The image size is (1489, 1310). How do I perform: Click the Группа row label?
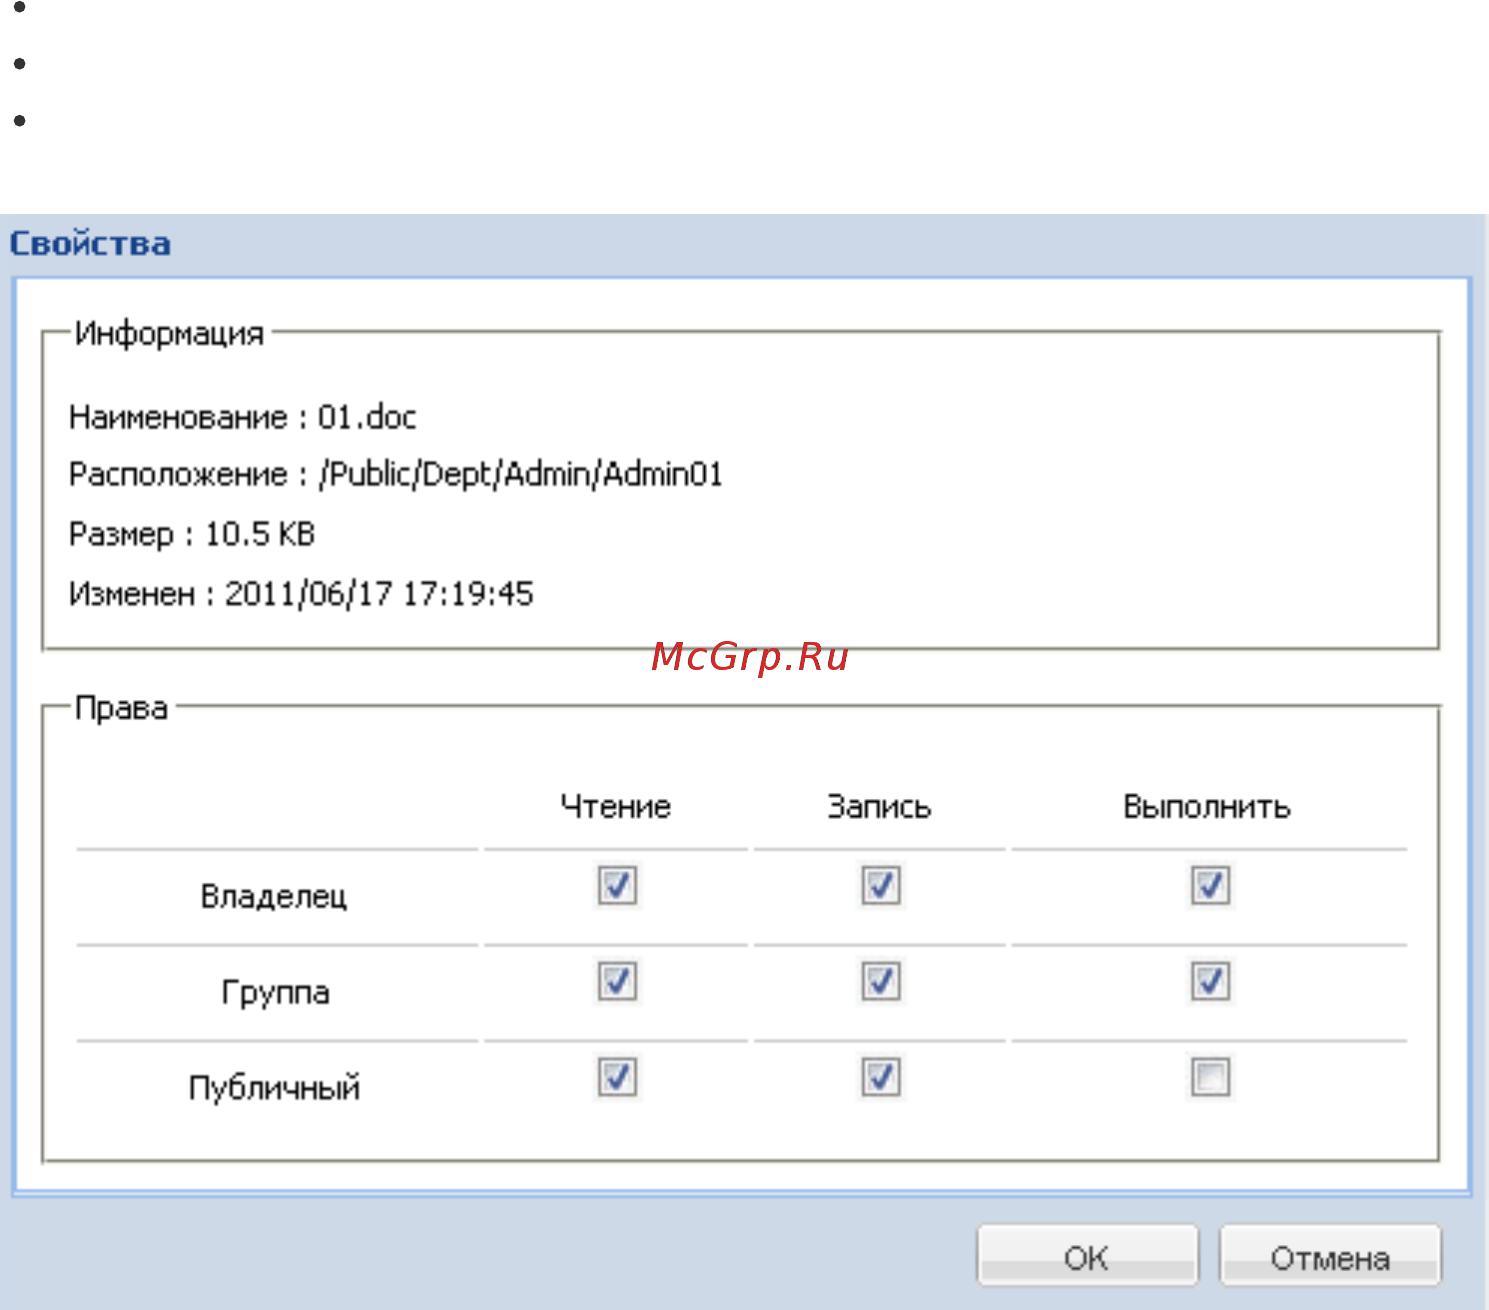(275, 992)
